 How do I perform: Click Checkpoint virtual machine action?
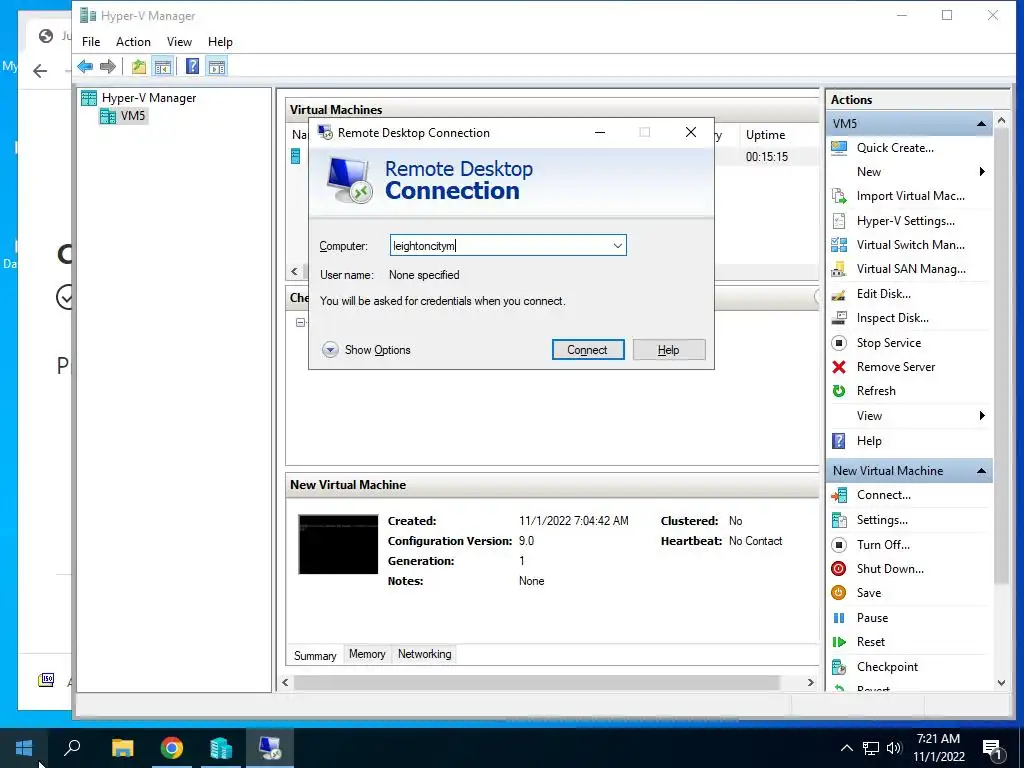(887, 667)
